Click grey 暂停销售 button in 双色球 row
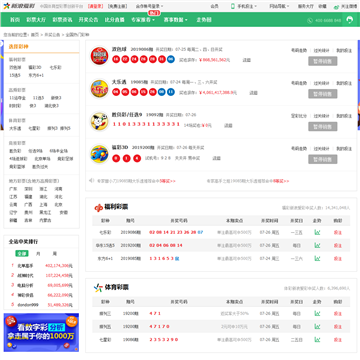Image resolution: width=360 pixels, height=360 pixels. coord(323,61)
